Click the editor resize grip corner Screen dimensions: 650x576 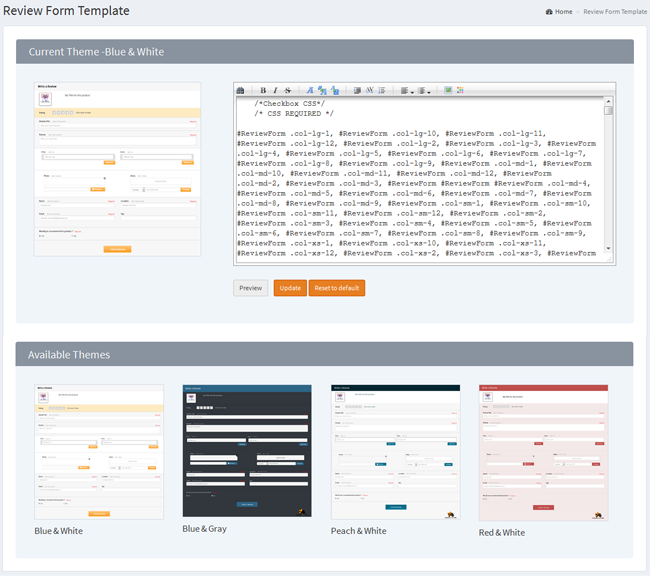click(x=609, y=259)
